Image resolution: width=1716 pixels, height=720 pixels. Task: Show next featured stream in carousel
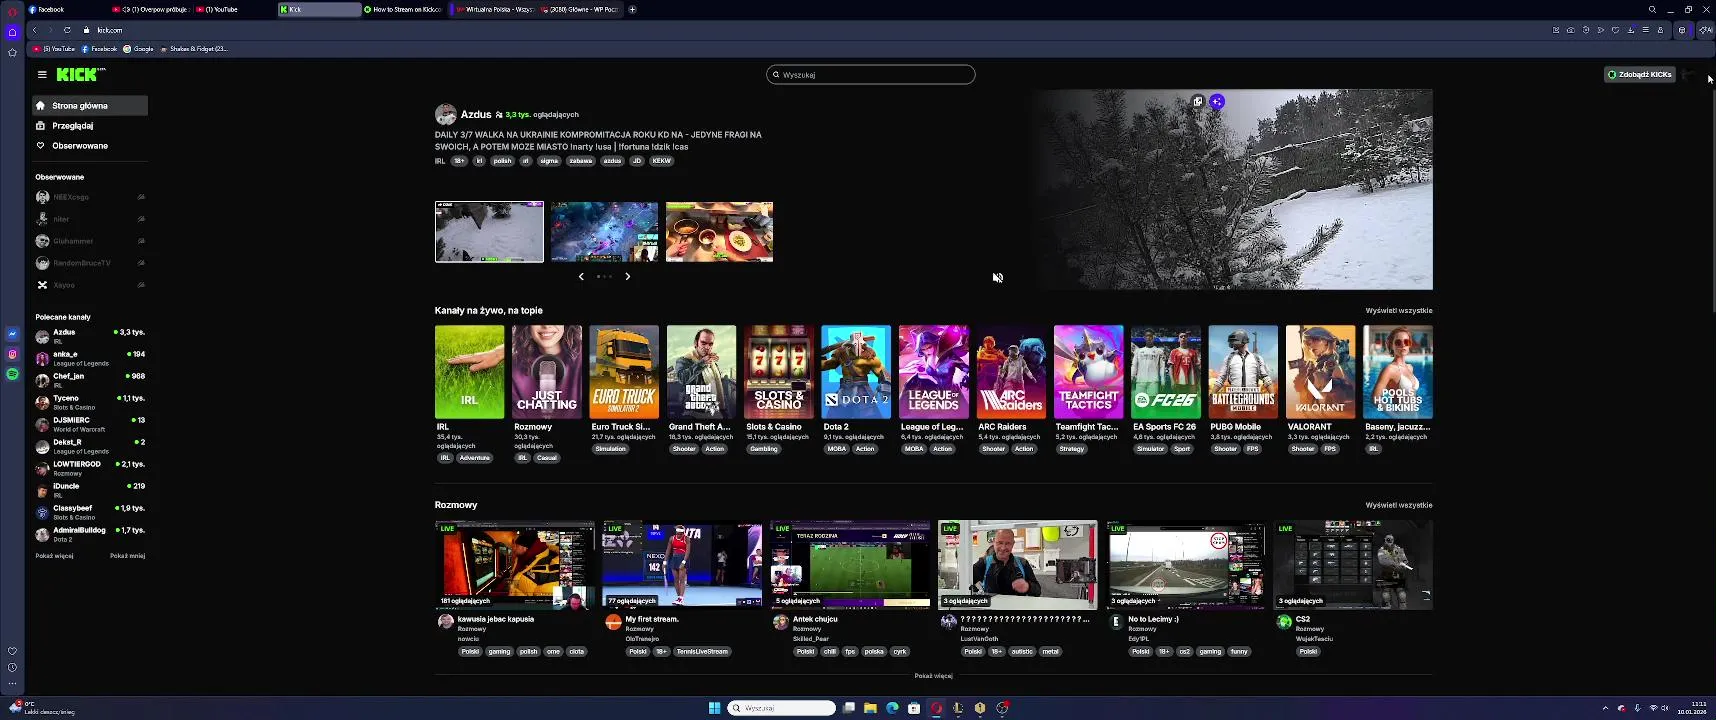pos(627,276)
